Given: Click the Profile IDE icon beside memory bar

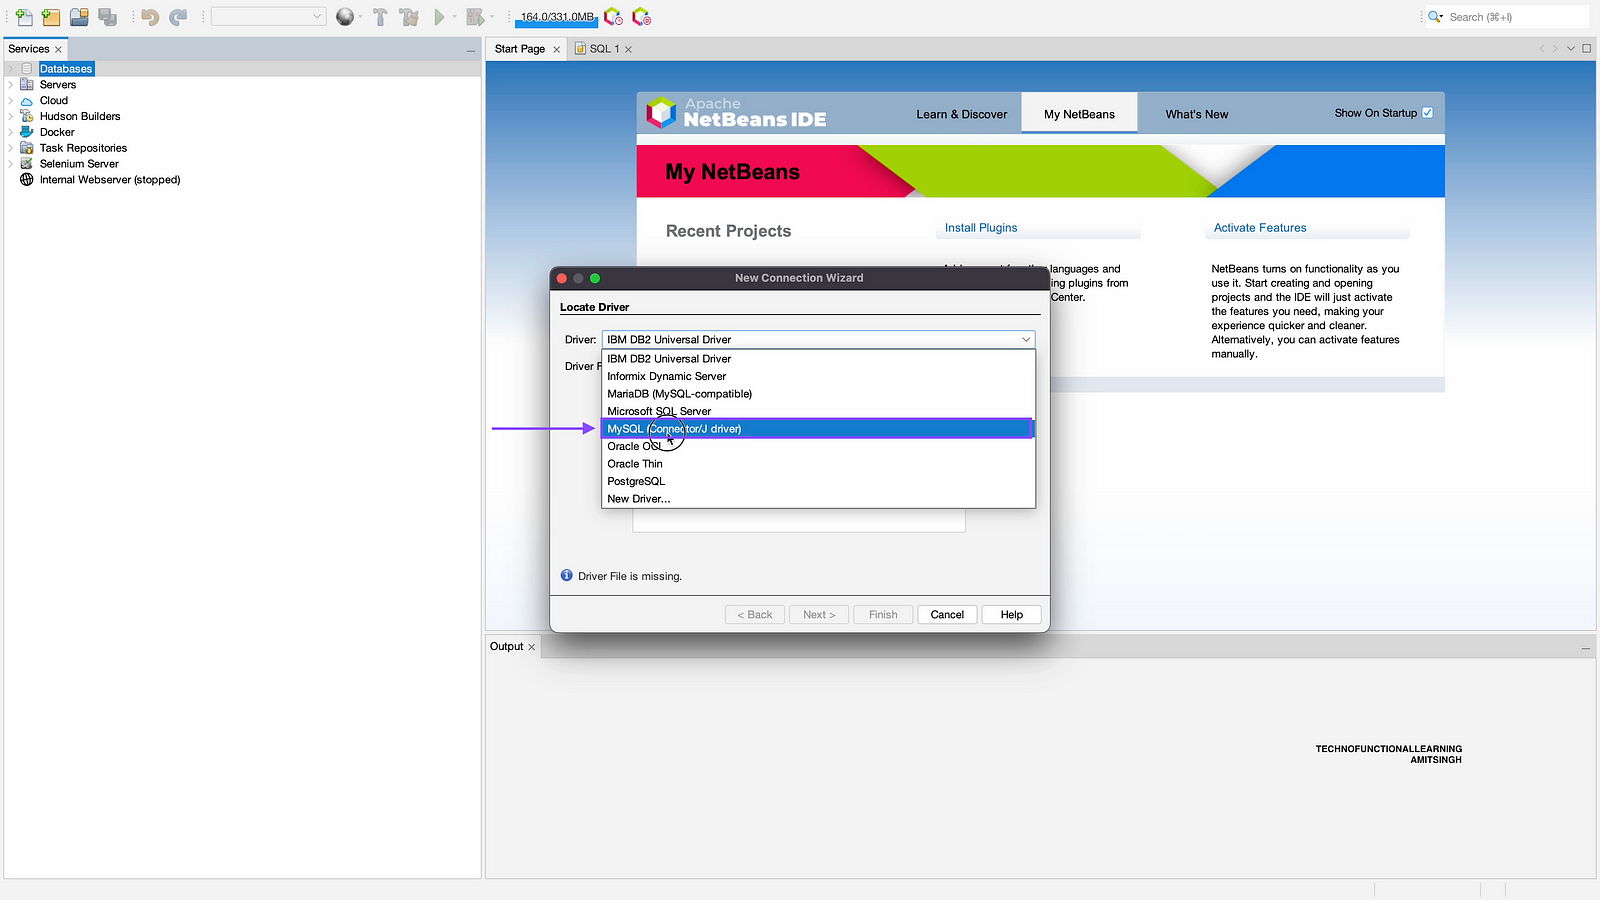Looking at the screenshot, I should pyautogui.click(x=613, y=17).
